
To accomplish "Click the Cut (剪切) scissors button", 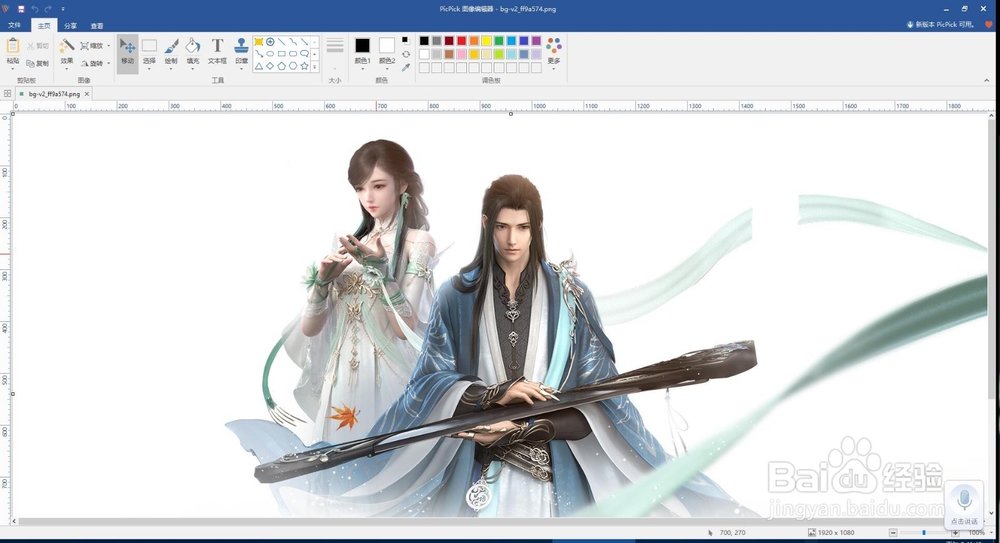I will [38, 46].
